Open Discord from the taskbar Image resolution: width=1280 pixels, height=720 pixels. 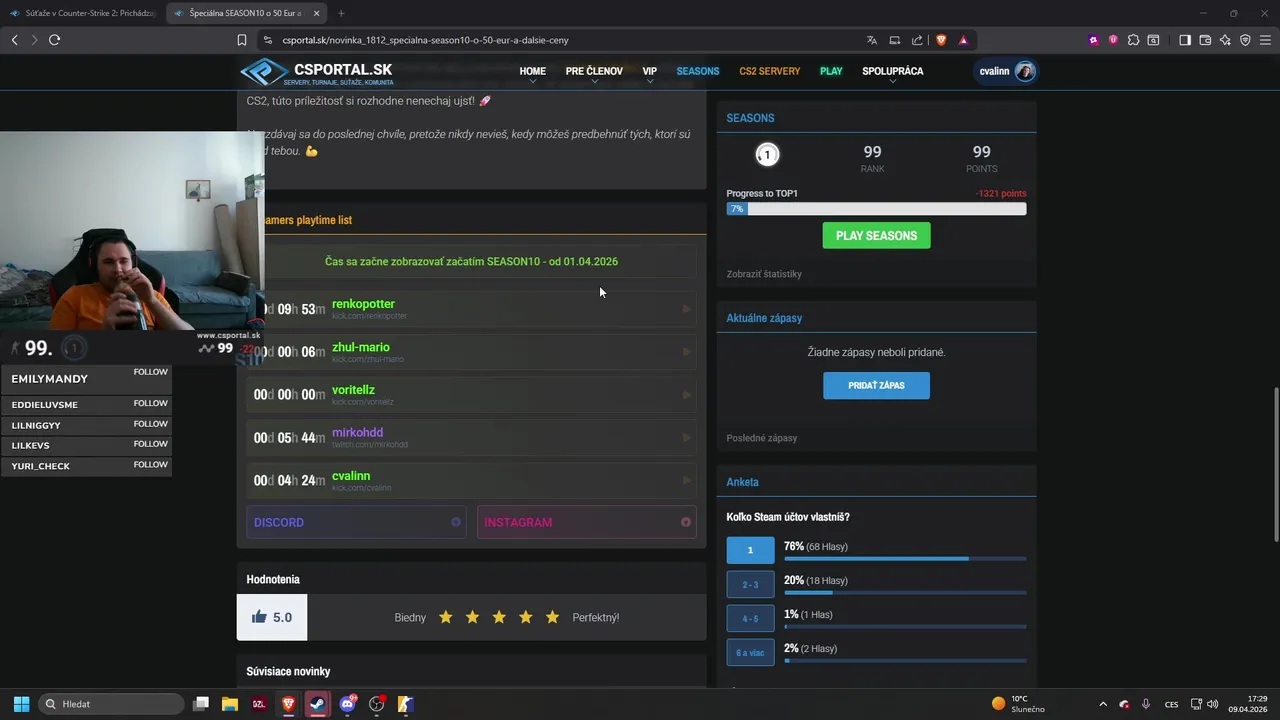(x=347, y=704)
